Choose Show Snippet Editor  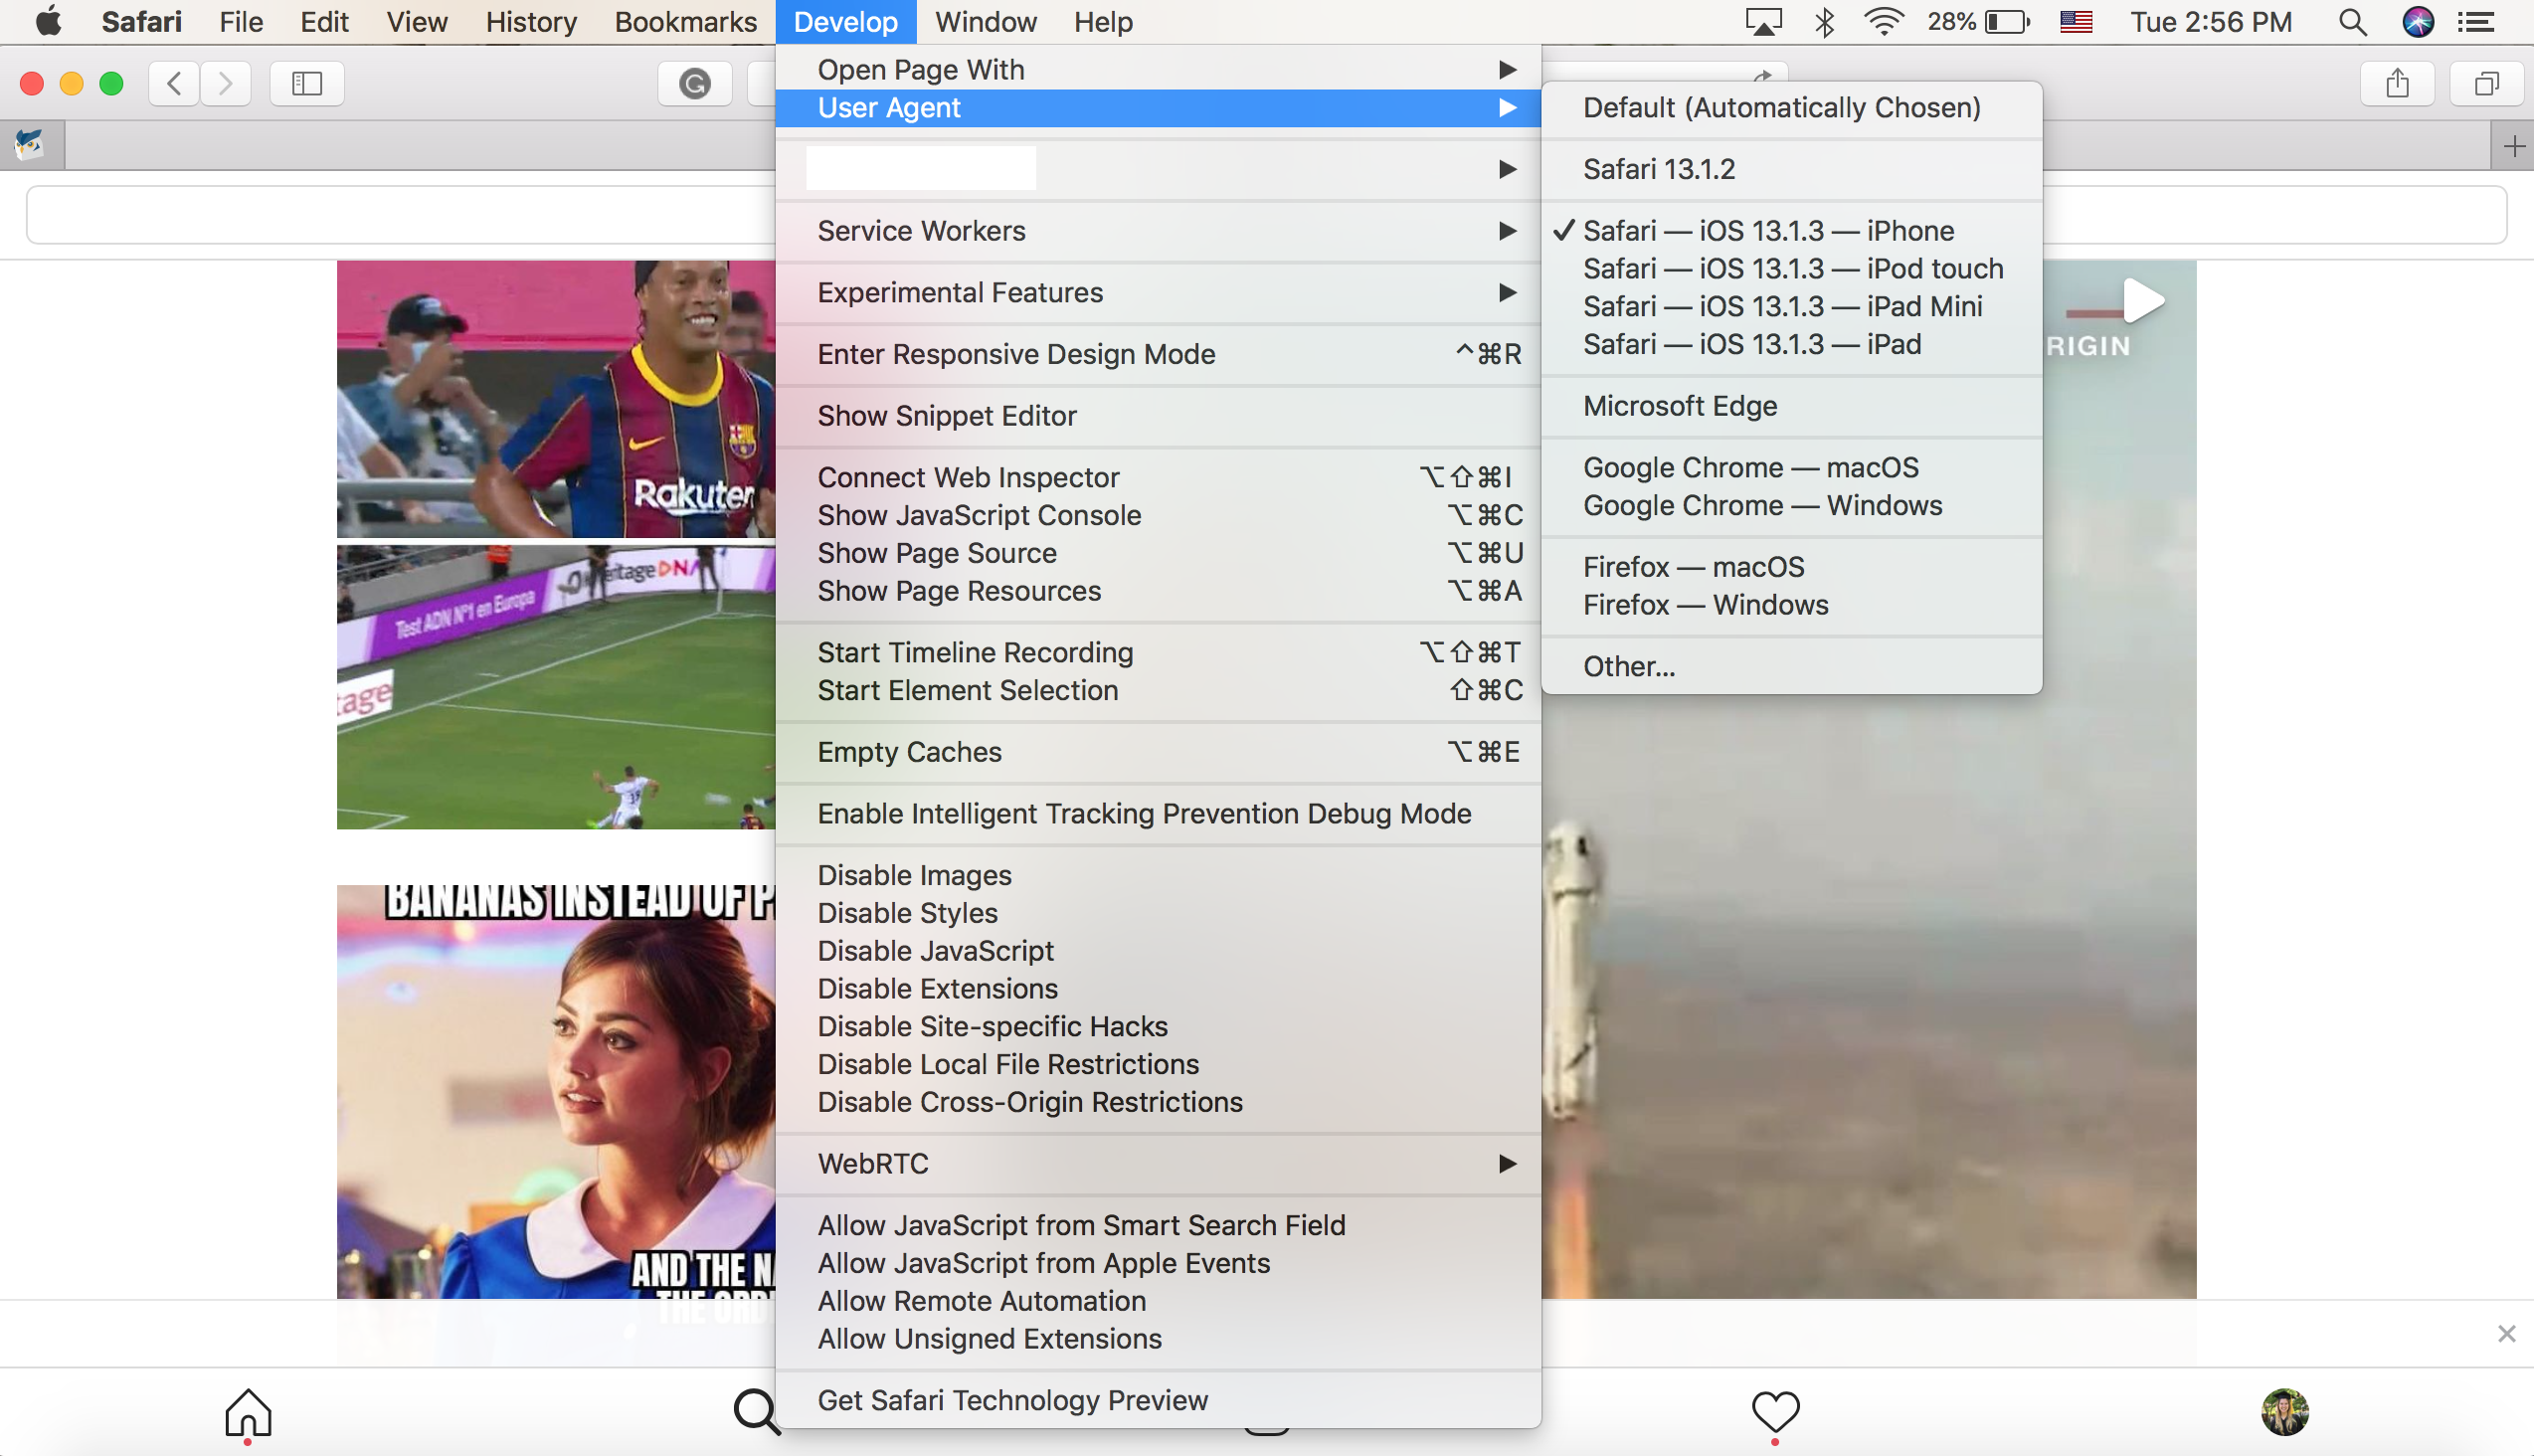1157,416
